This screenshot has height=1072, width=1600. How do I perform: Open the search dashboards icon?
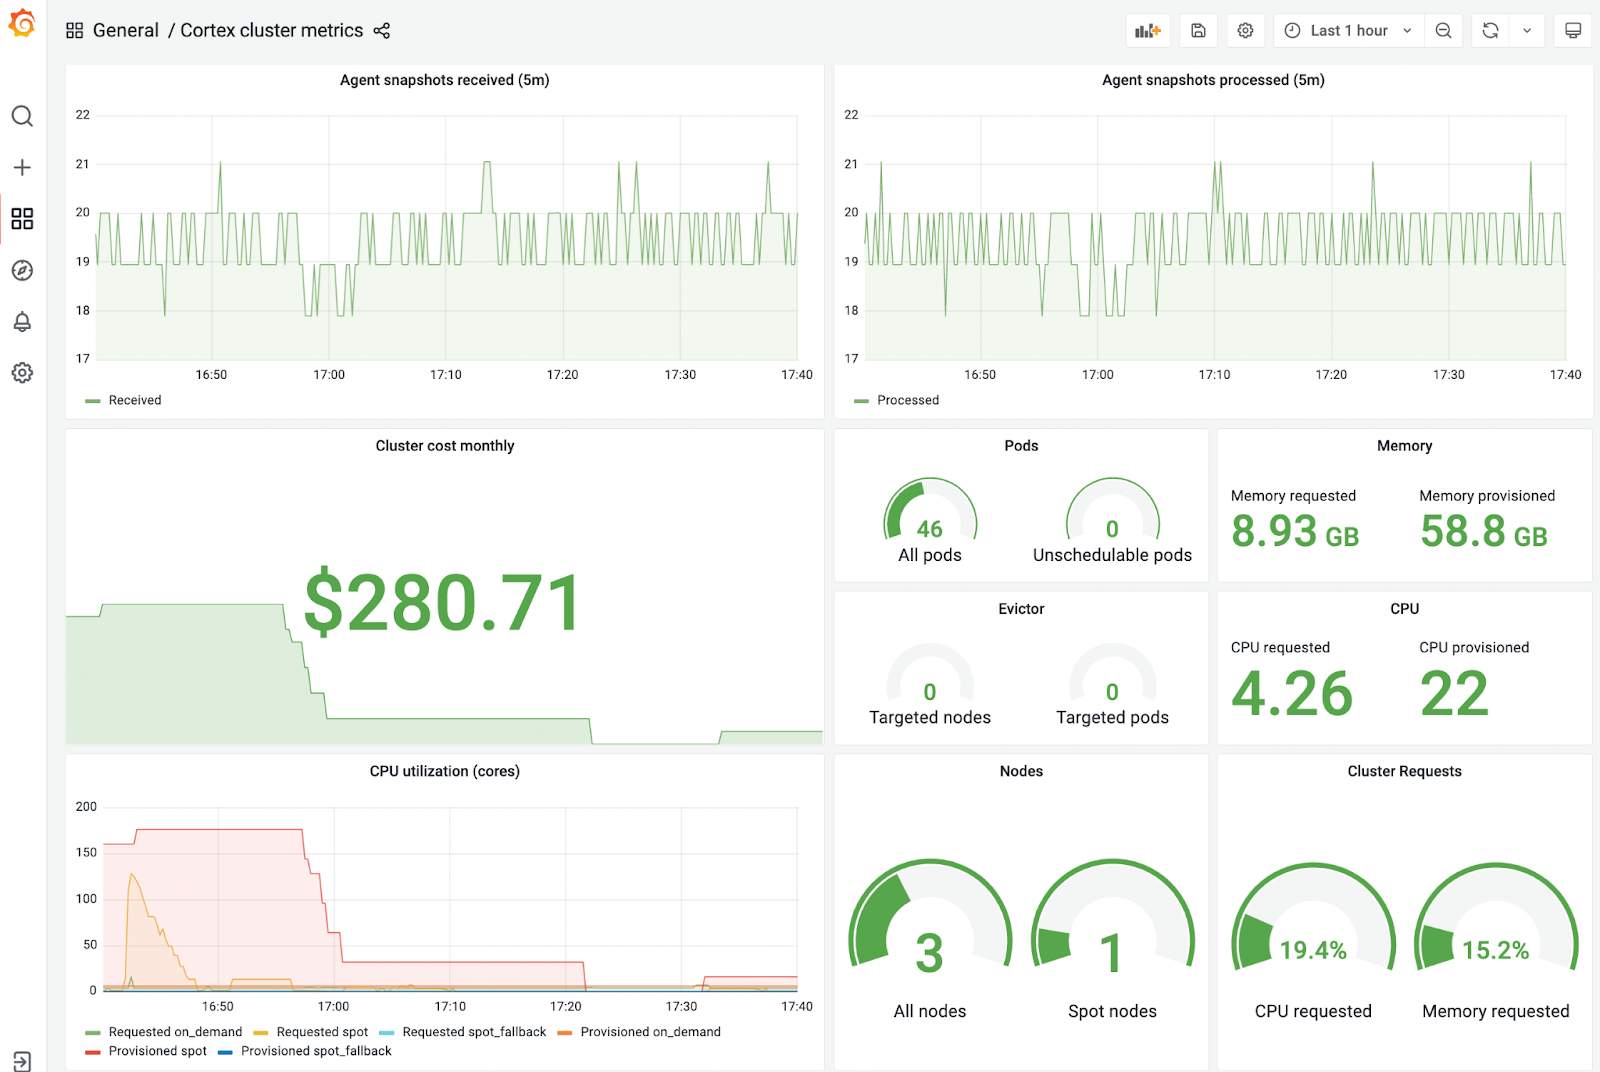pyautogui.click(x=22, y=117)
